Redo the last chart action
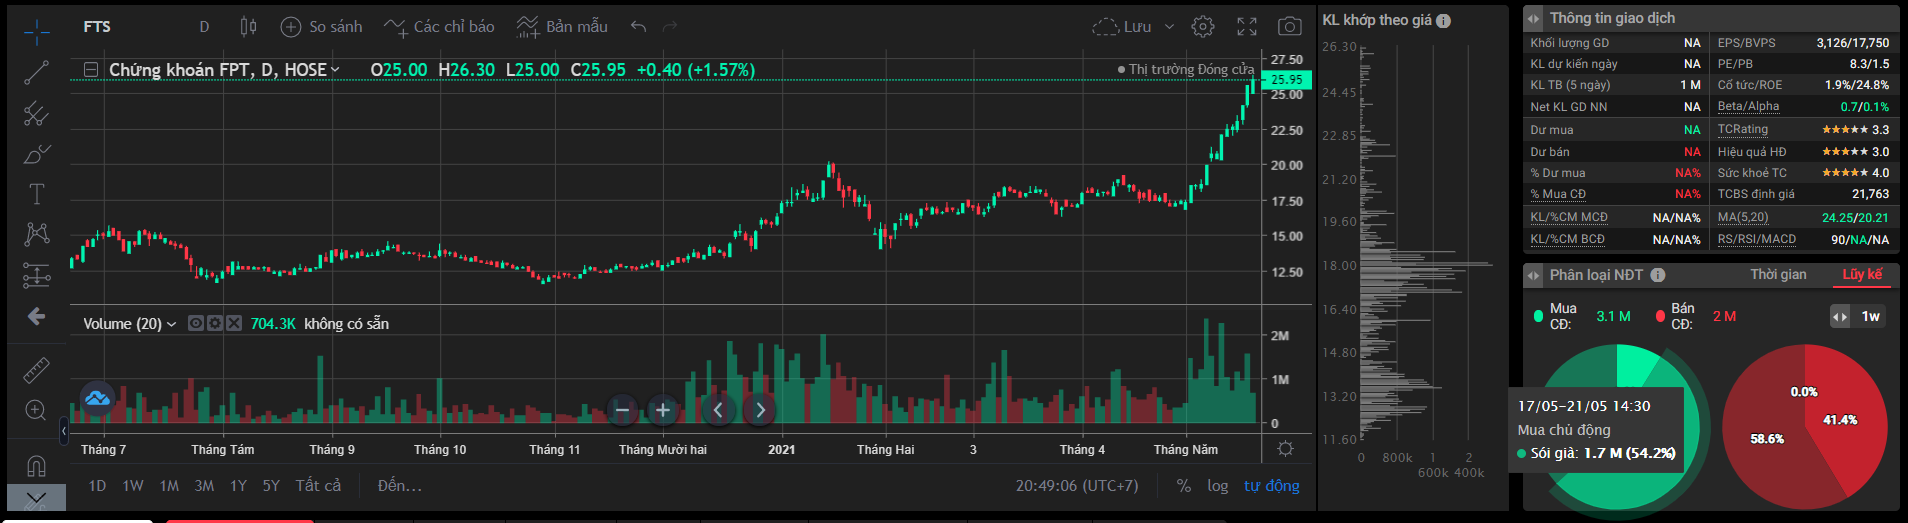Viewport: 1908px width, 523px height. click(670, 27)
